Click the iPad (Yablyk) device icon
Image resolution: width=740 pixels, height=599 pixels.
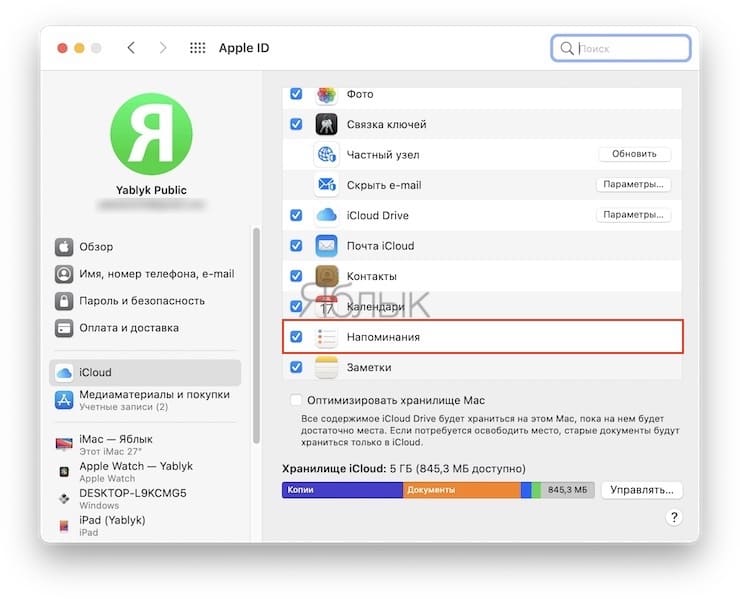[x=64, y=525]
